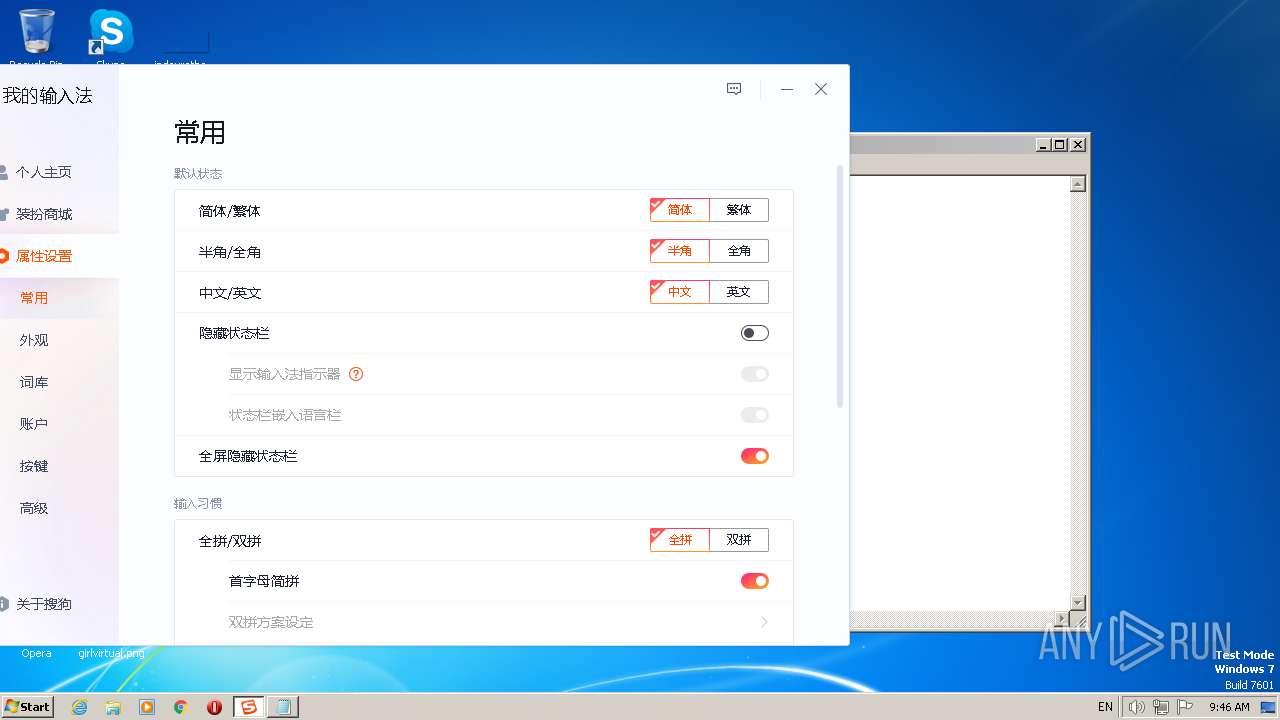Open the volume speaker tray icon
Image resolution: width=1280 pixels, height=720 pixels.
[1137, 707]
